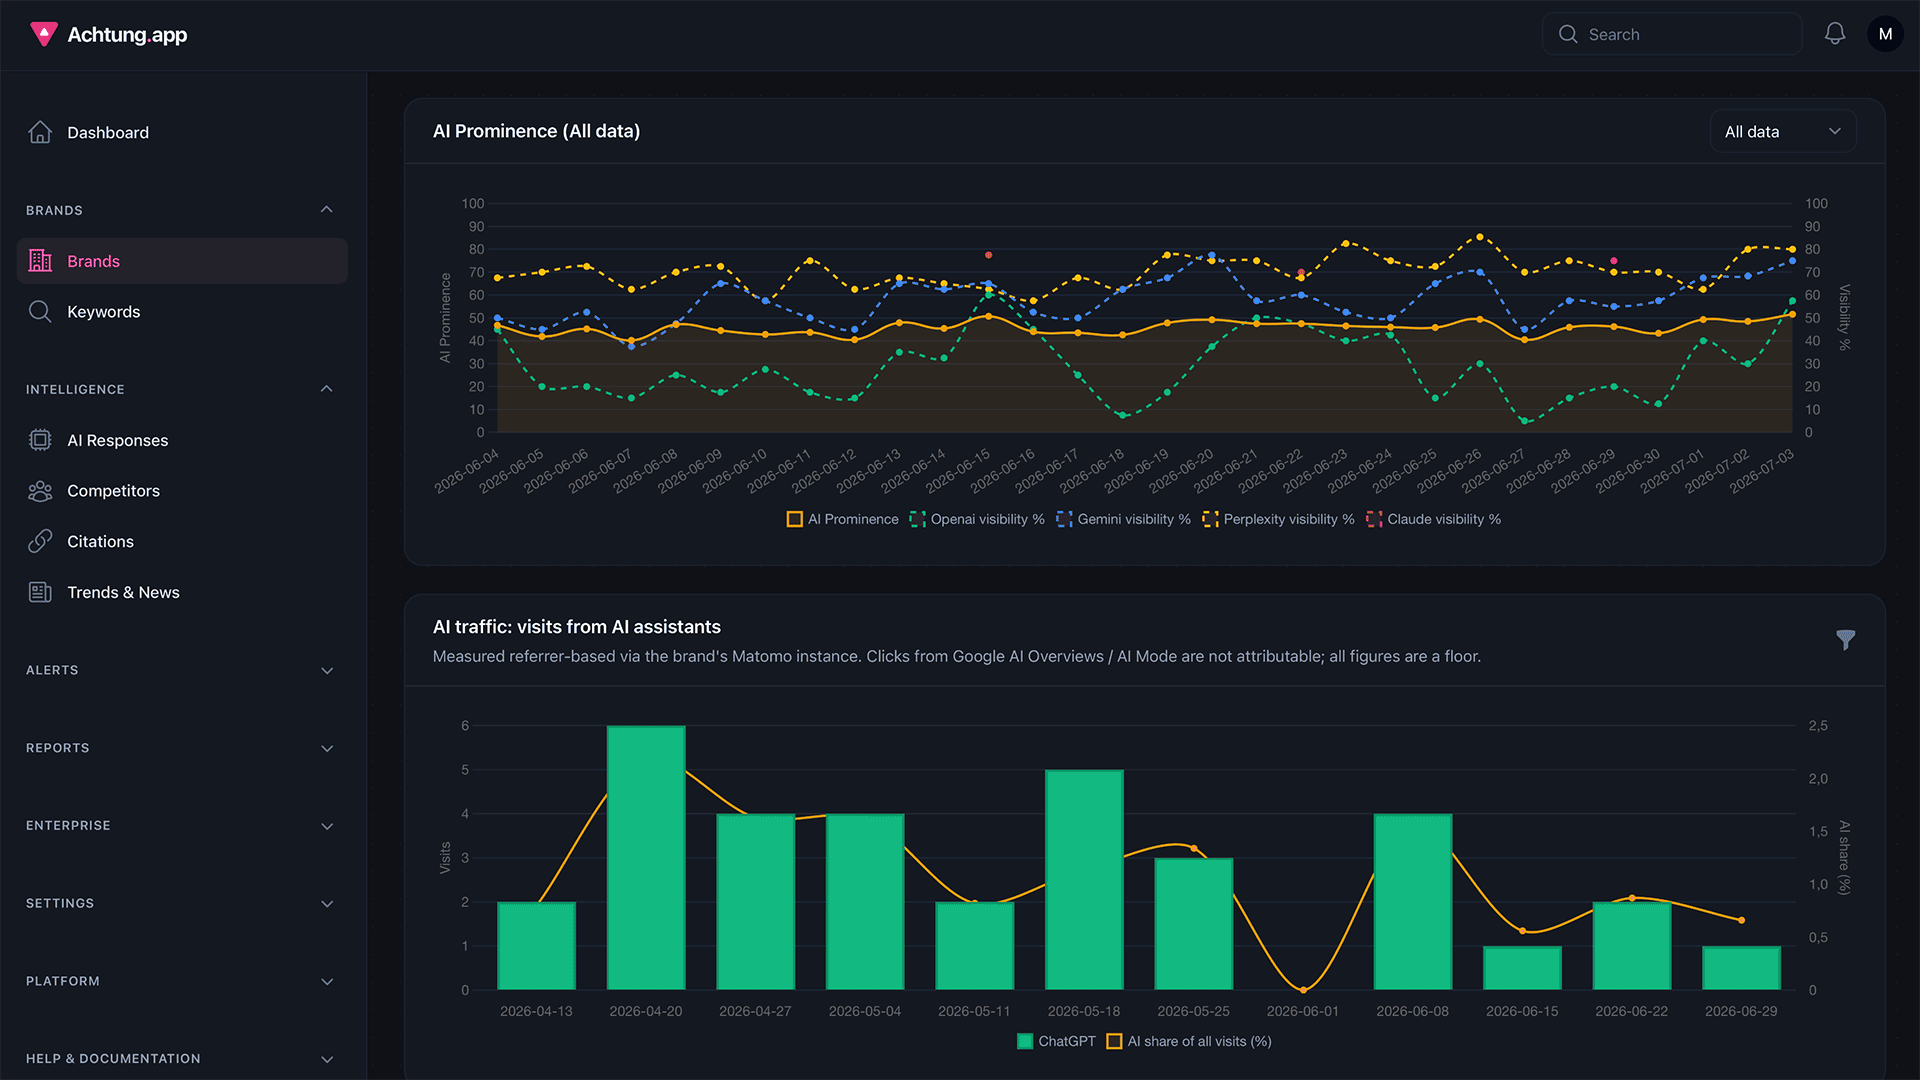Focus the Search input field
The width and height of the screenshot is (1920, 1080).
pyautogui.click(x=1672, y=34)
